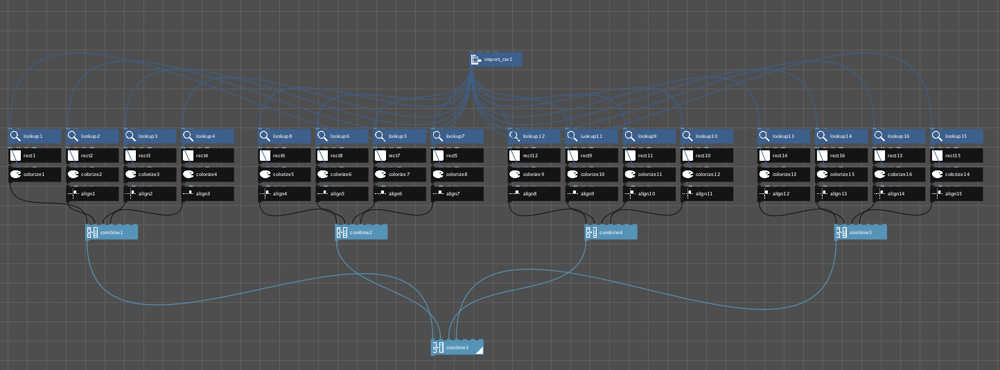Viewport: 1000px width, 370px height.
Task: Select the rect2 node
Action: tap(92, 156)
